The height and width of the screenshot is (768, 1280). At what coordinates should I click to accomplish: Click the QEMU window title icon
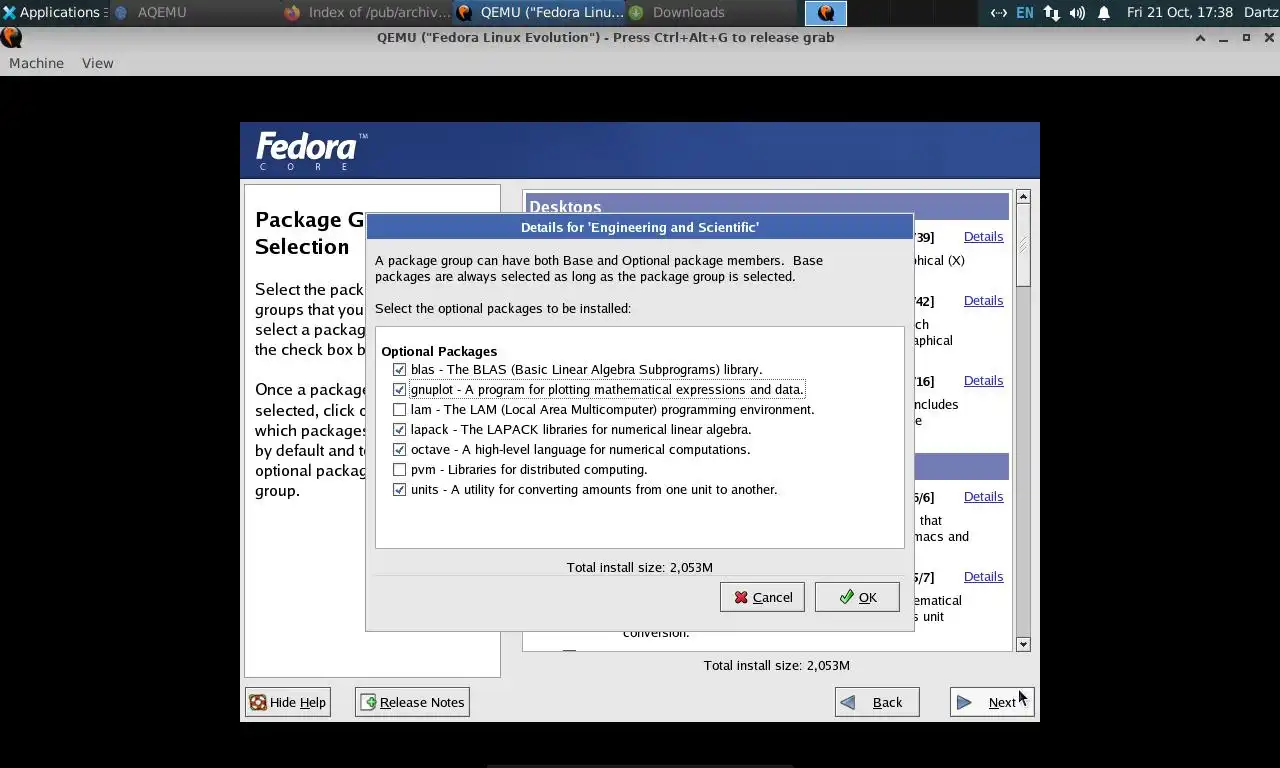click(11, 38)
